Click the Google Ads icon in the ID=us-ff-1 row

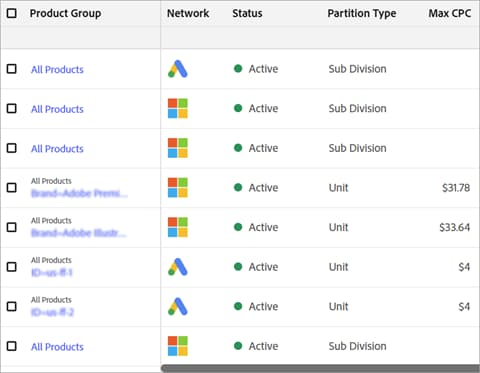click(178, 267)
